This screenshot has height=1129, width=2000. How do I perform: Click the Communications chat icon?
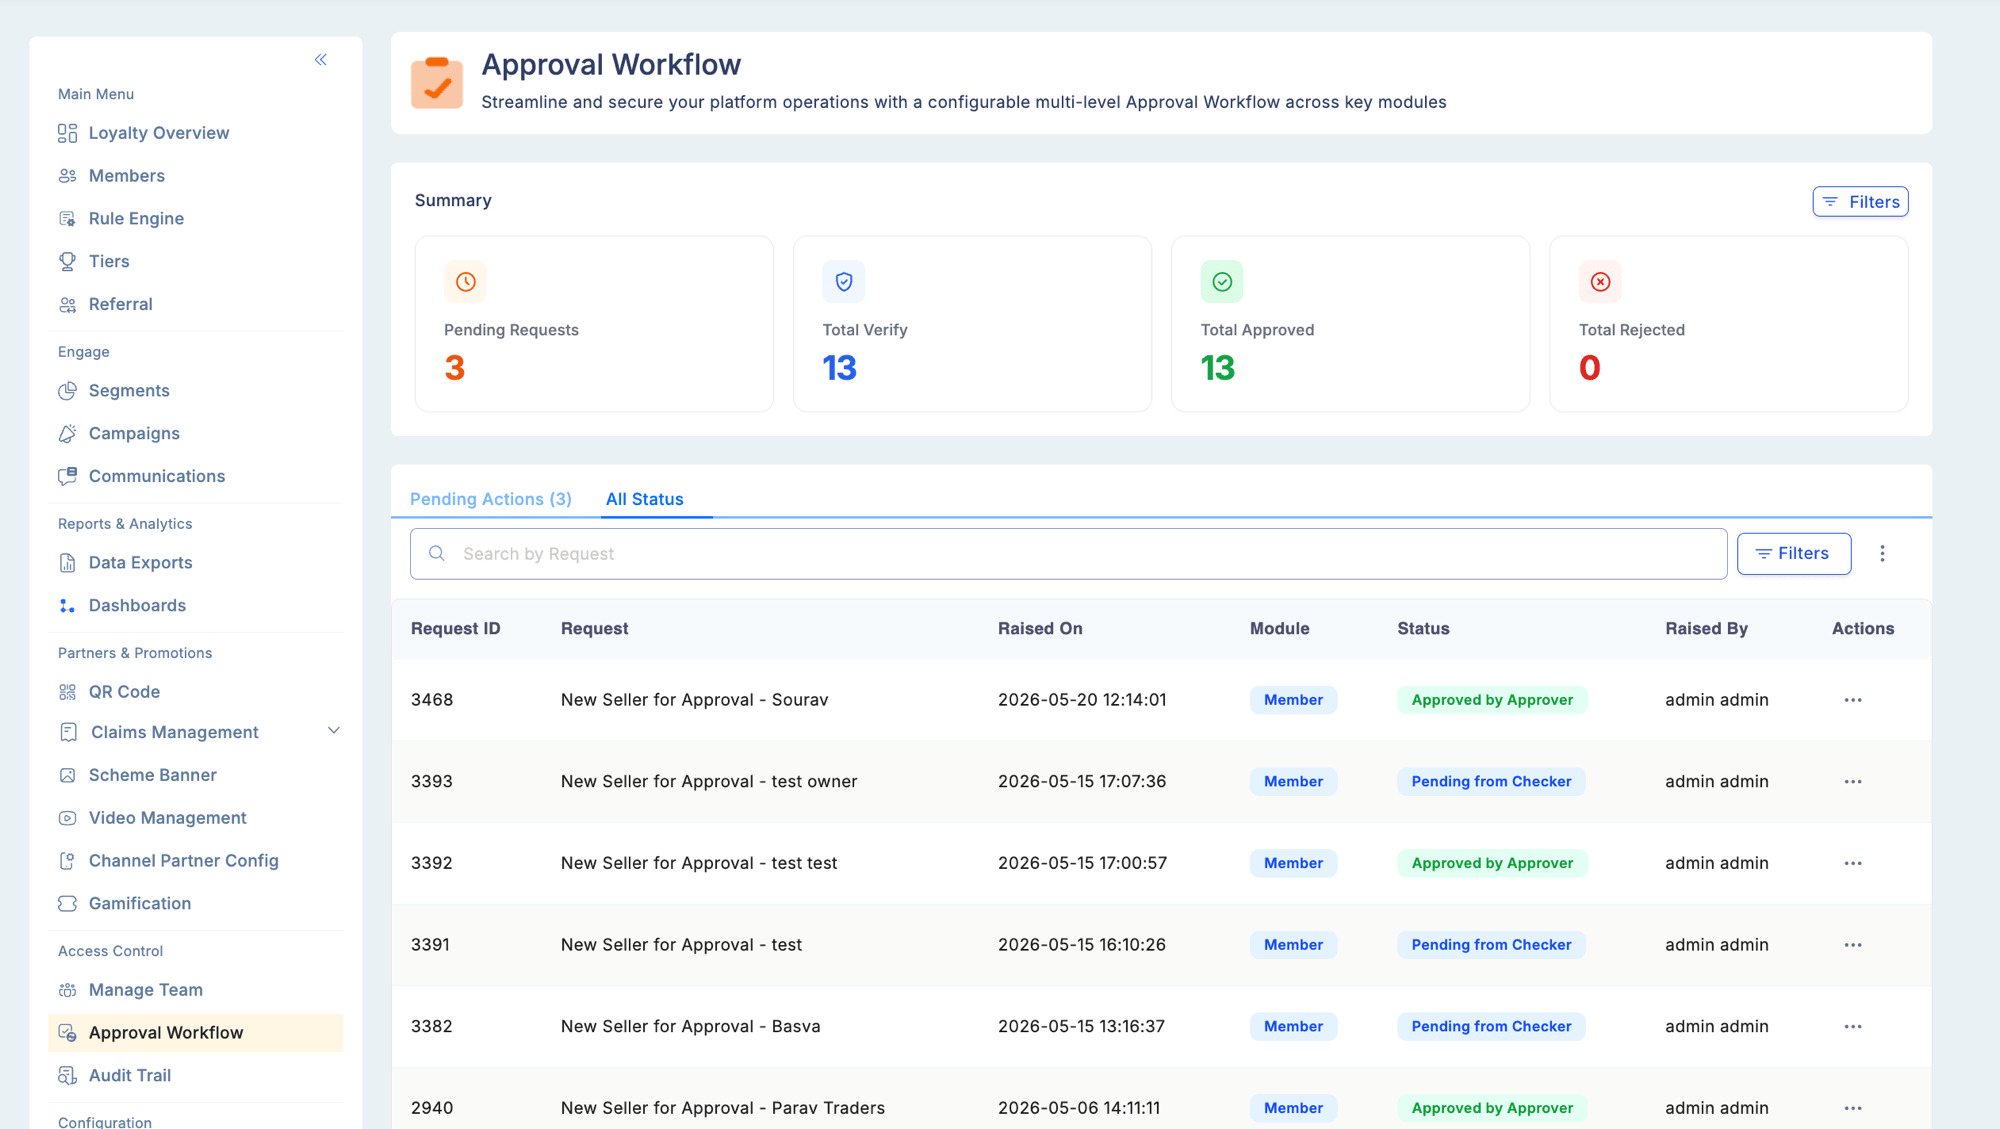pos(67,477)
